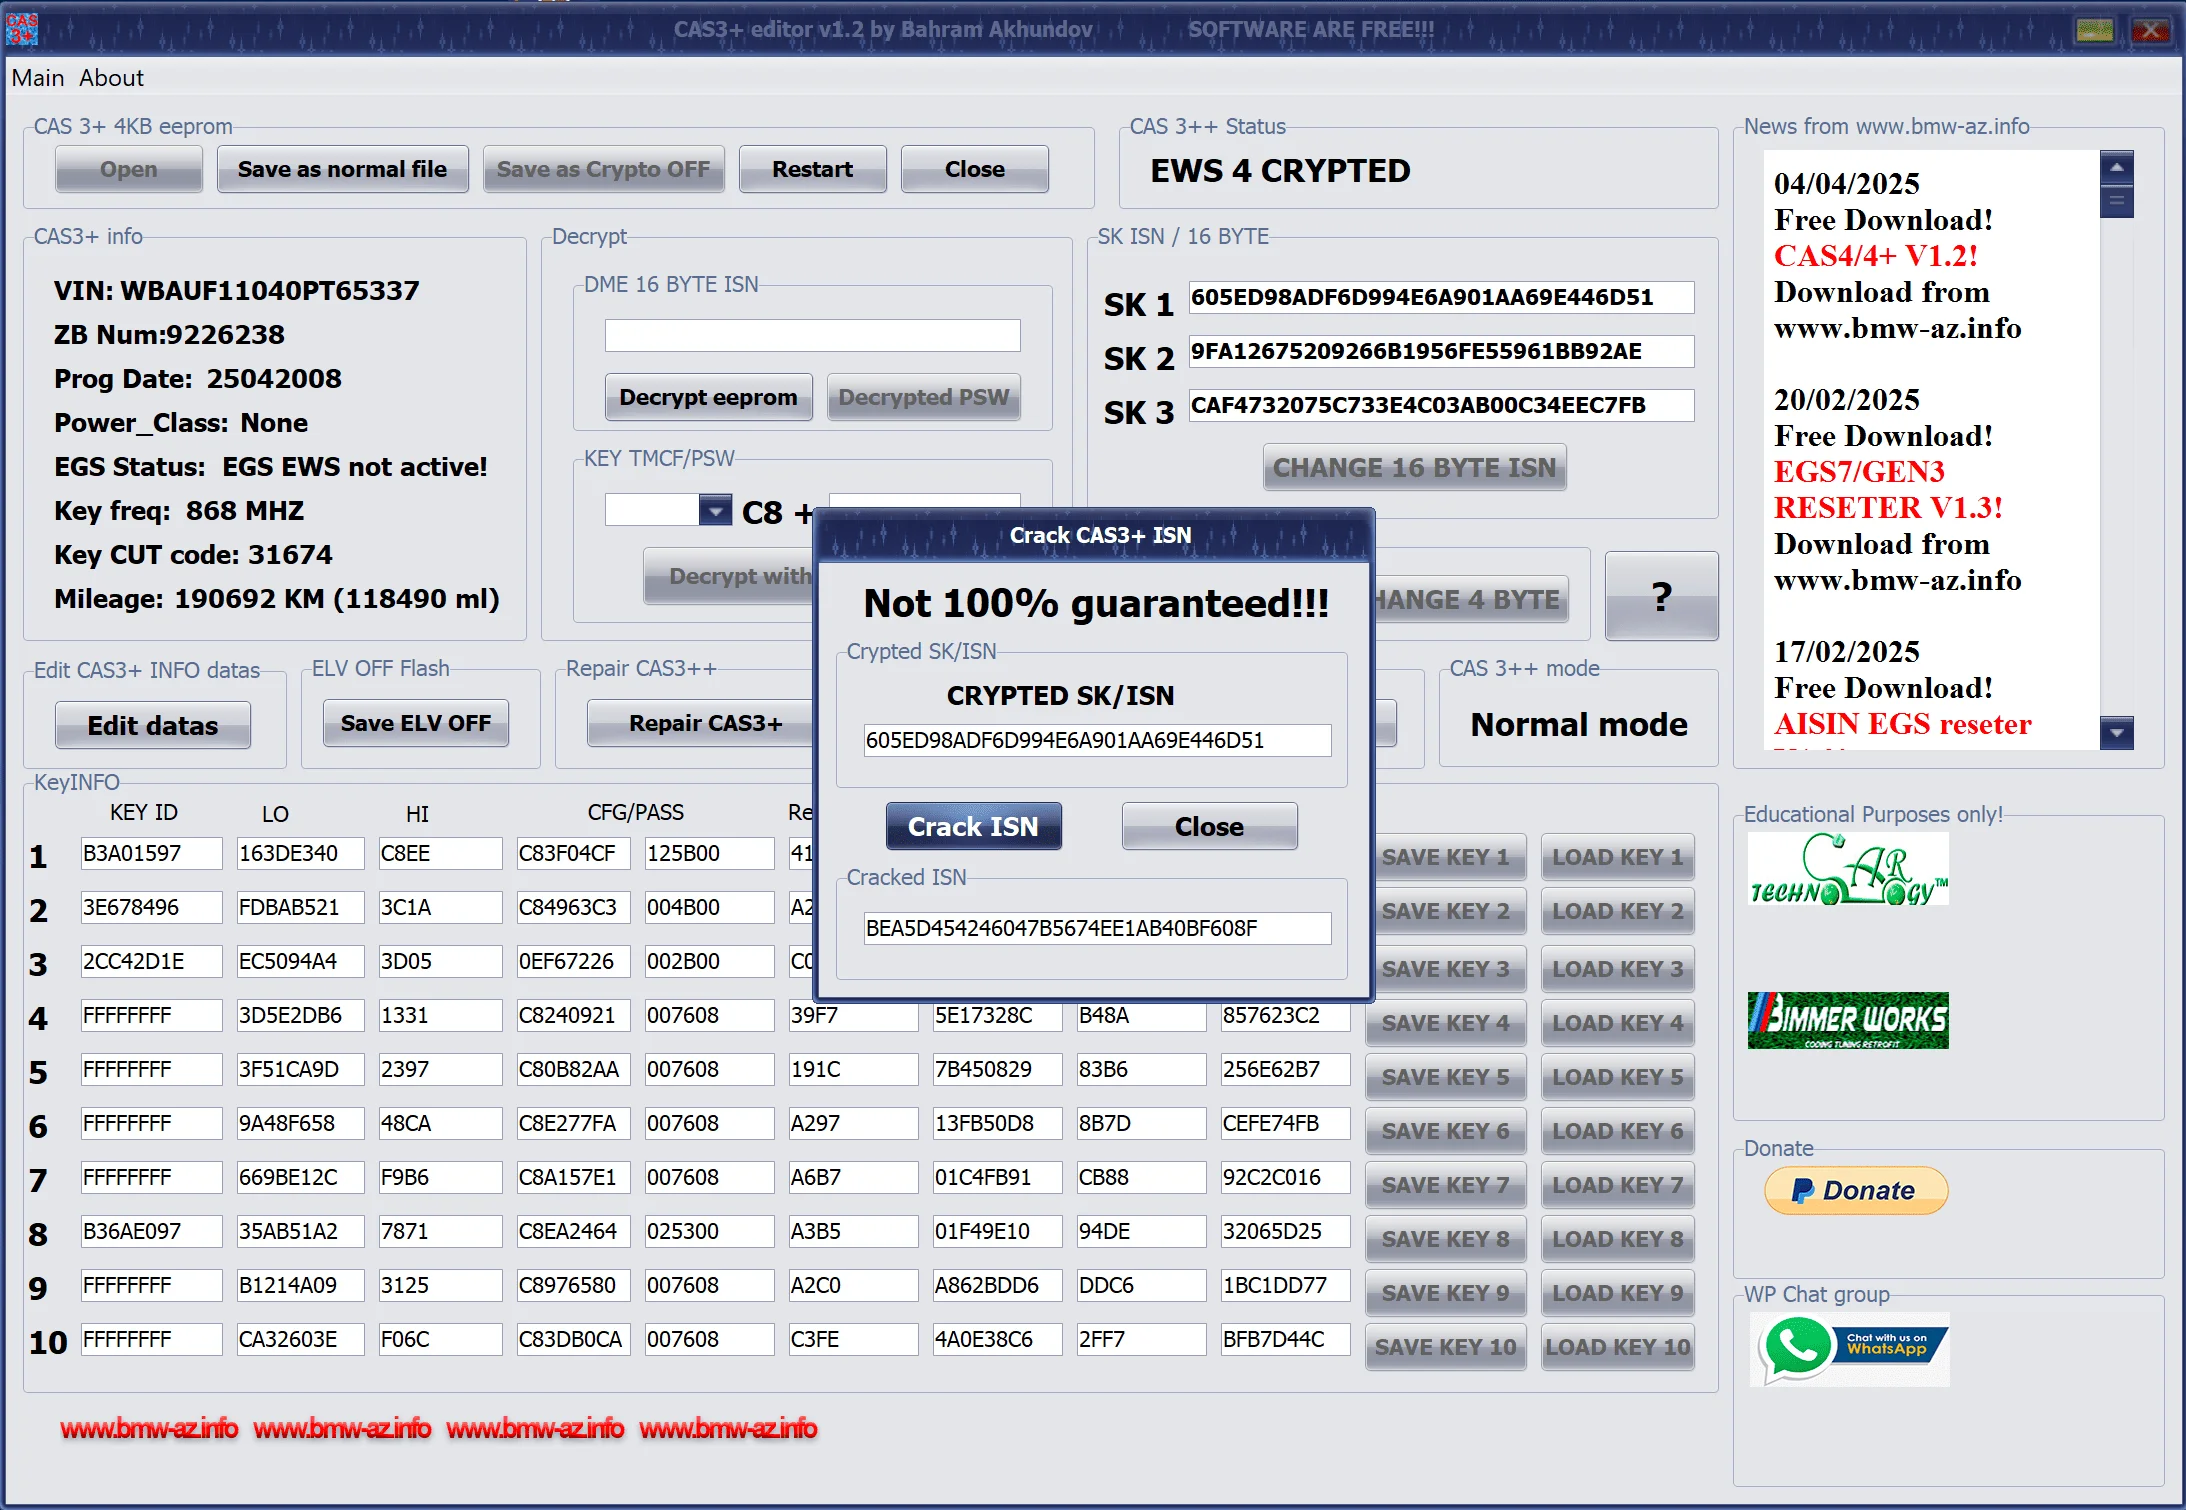Screen dimensions: 2186x1510
Task: Click the Restart button
Action: click(x=812, y=169)
